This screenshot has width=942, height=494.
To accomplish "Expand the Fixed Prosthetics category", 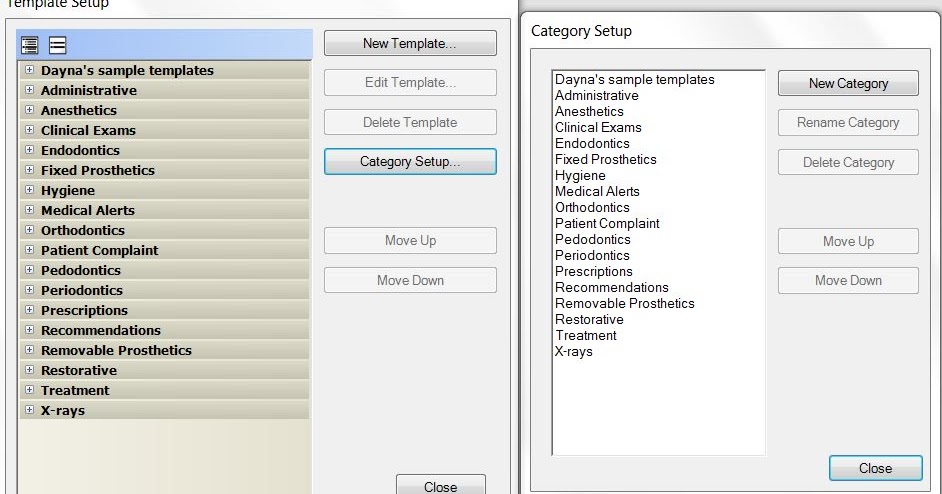I will point(29,170).
